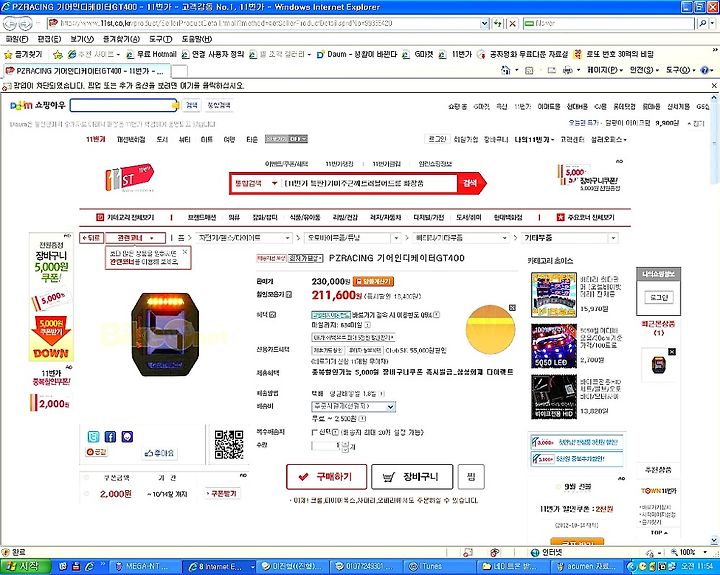This screenshot has height=575, width=720.
Task: Close the popup-blocked information bar
Action: click(714, 86)
